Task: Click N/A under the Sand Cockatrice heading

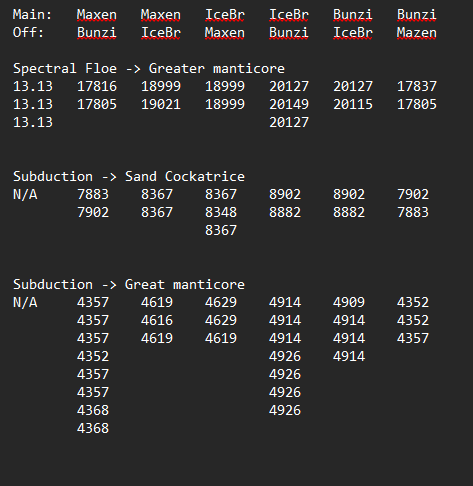Action: click(x=25, y=195)
